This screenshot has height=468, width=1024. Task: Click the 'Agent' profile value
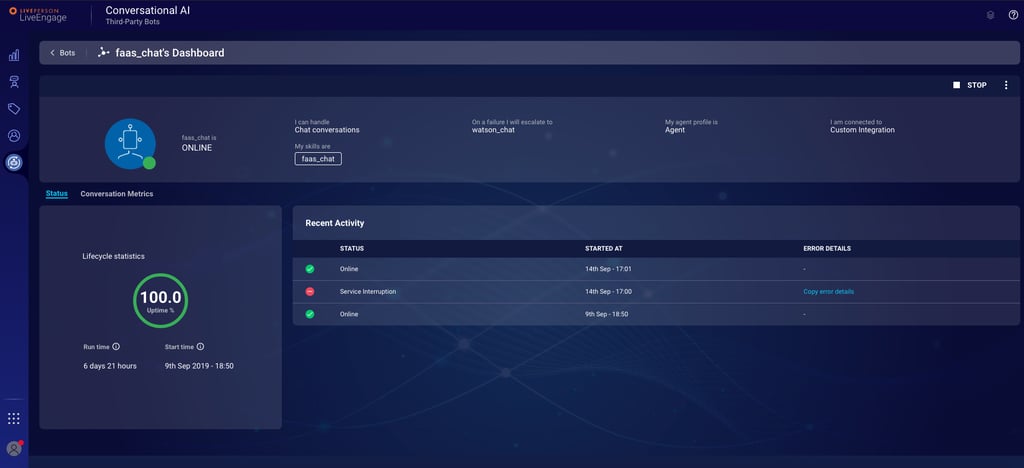(x=675, y=130)
